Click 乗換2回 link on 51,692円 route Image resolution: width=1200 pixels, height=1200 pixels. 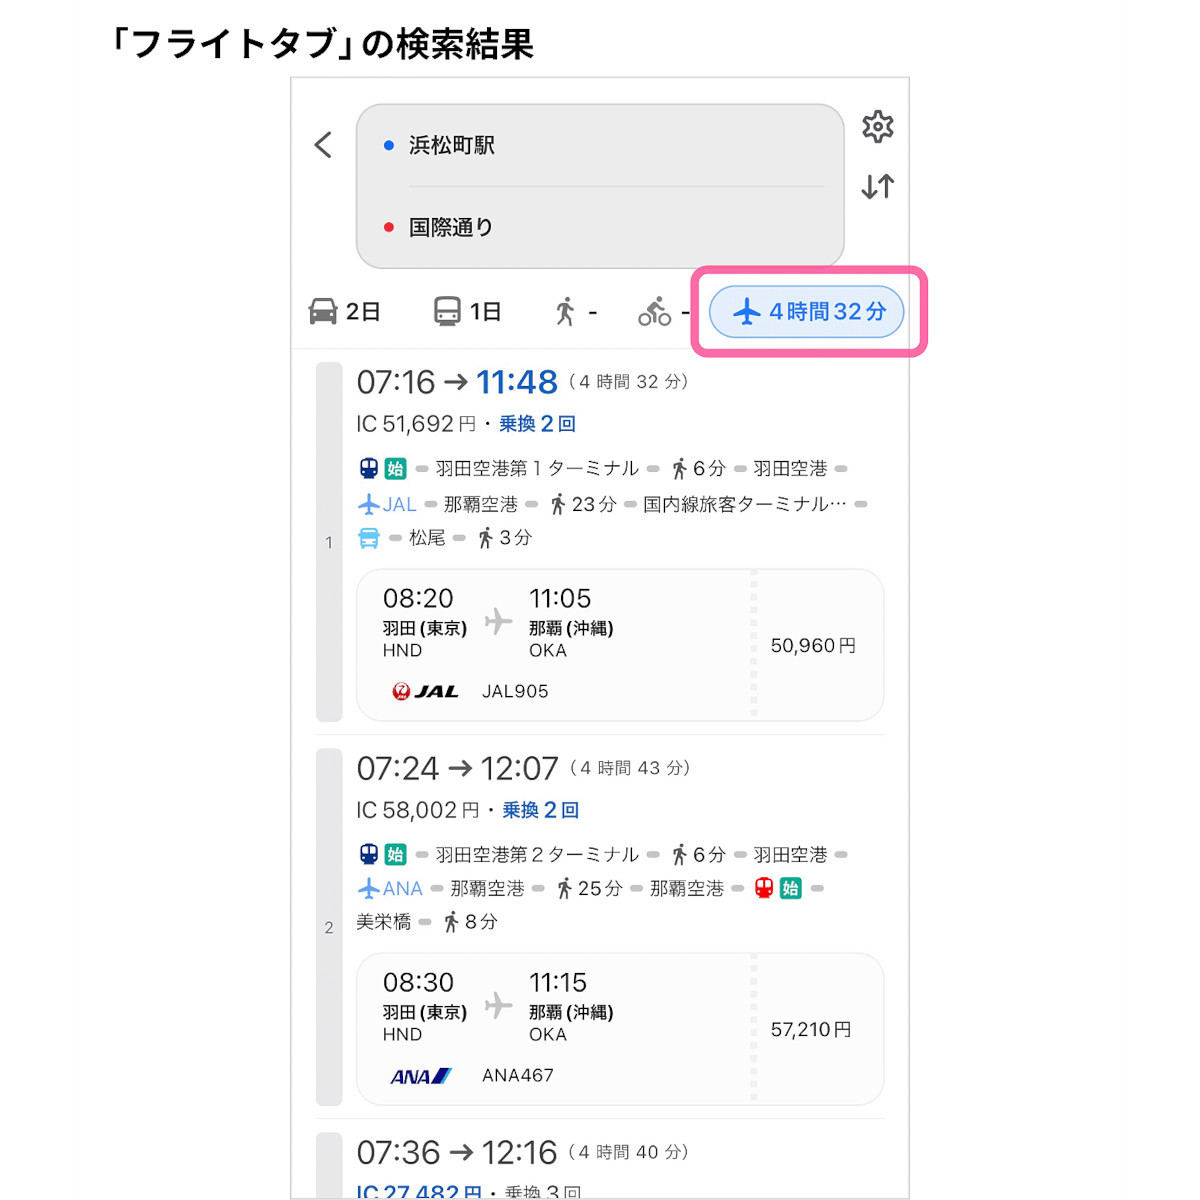[538, 424]
